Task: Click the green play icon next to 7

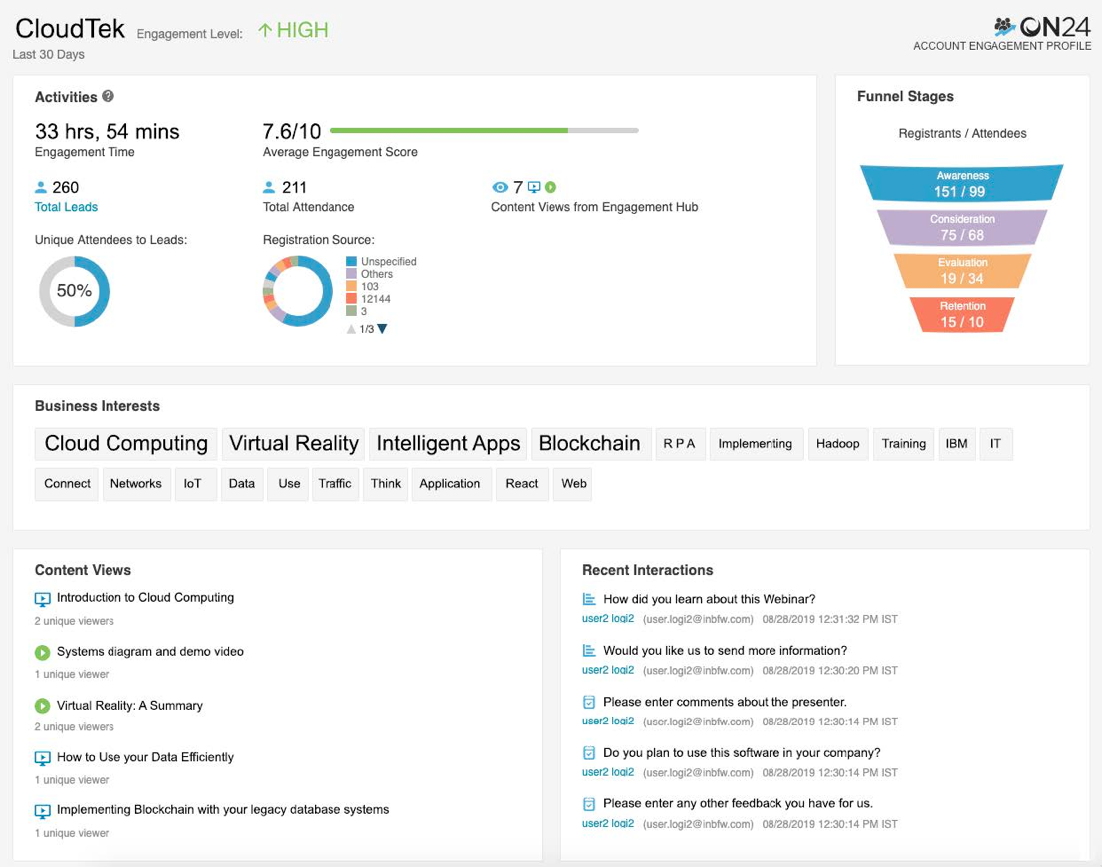Action: (x=550, y=187)
